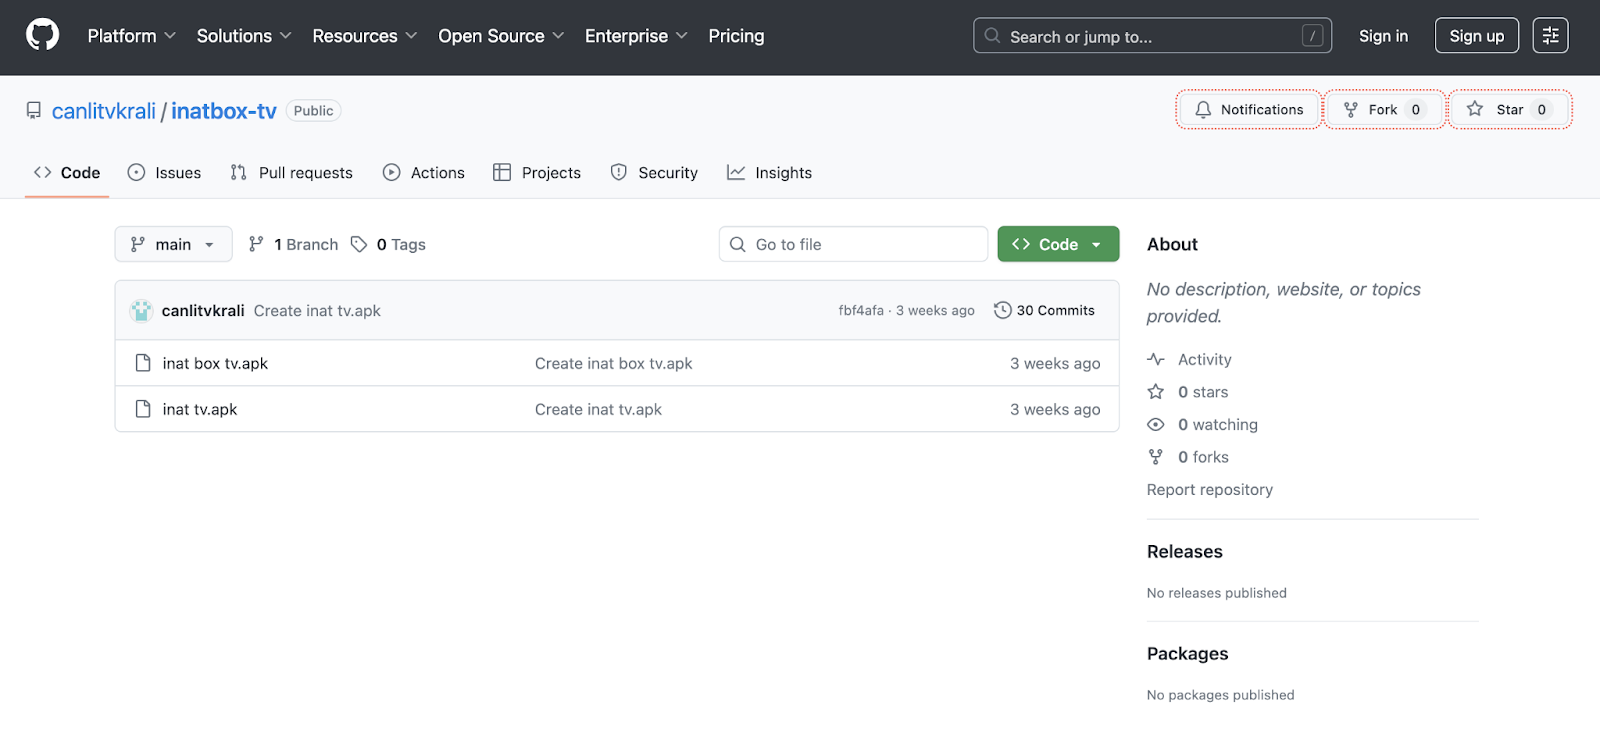Switch to the Issues tab
1600x748 pixels.
click(165, 173)
